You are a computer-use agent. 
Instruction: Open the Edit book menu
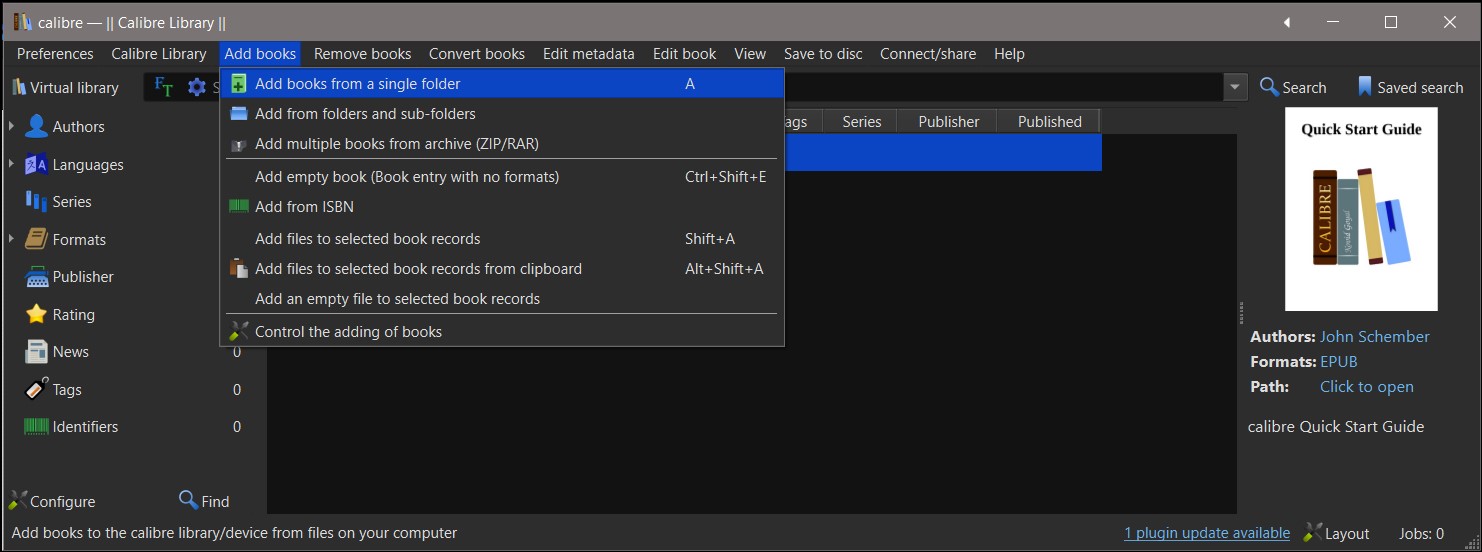click(684, 54)
